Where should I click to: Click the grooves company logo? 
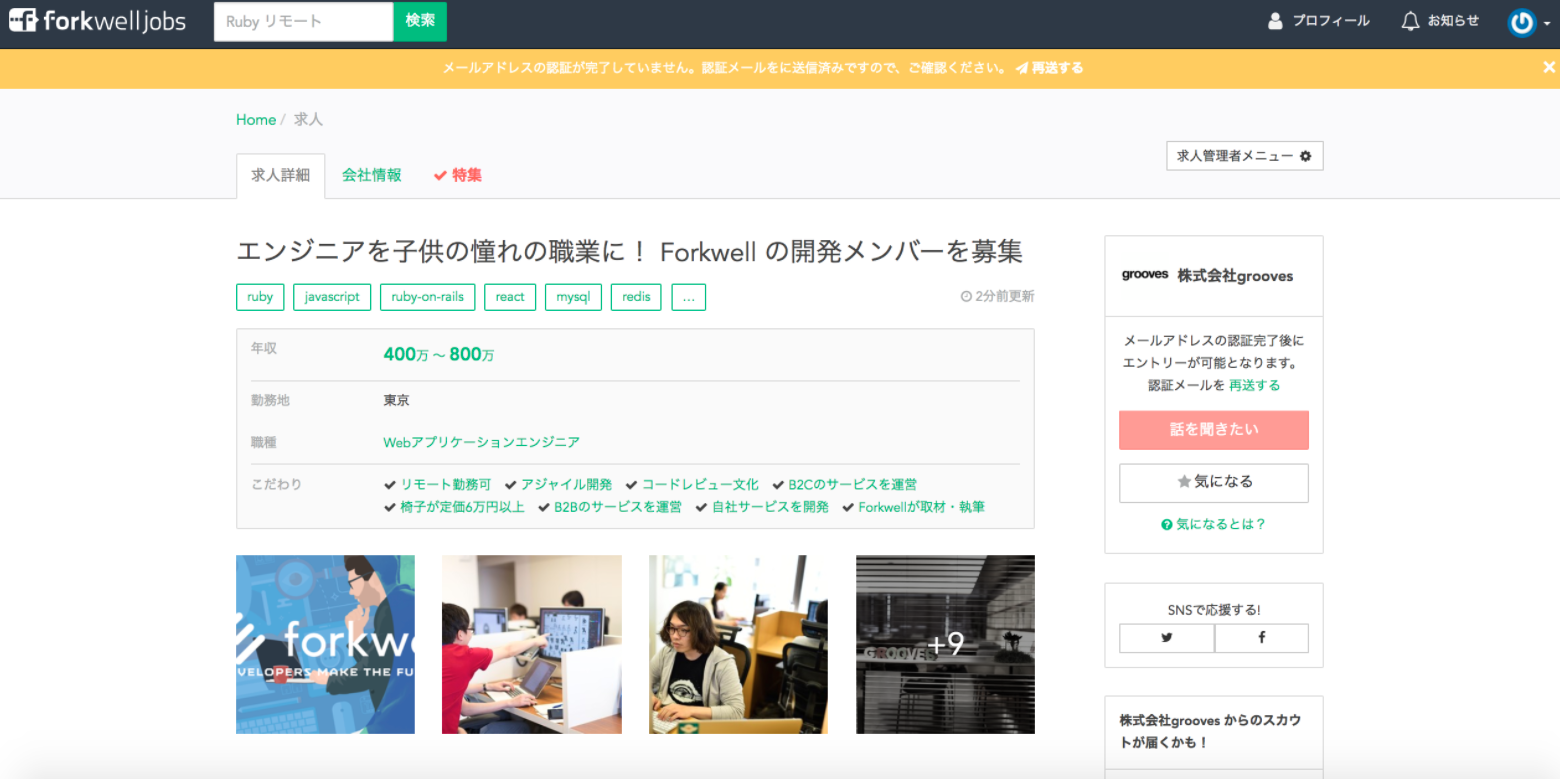1145,275
